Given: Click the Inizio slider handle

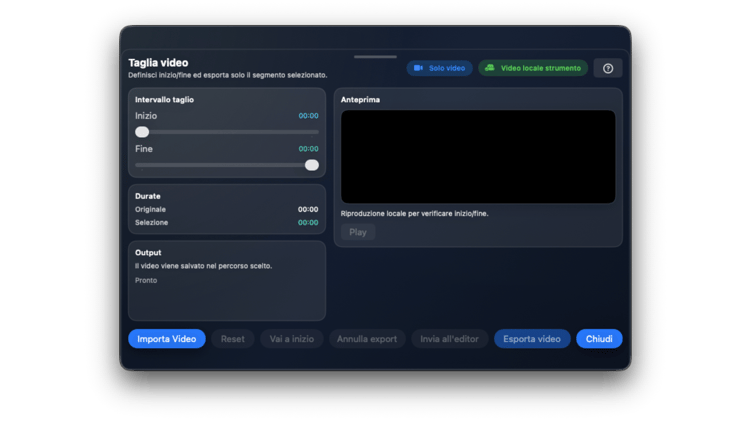Looking at the screenshot, I should (x=142, y=132).
